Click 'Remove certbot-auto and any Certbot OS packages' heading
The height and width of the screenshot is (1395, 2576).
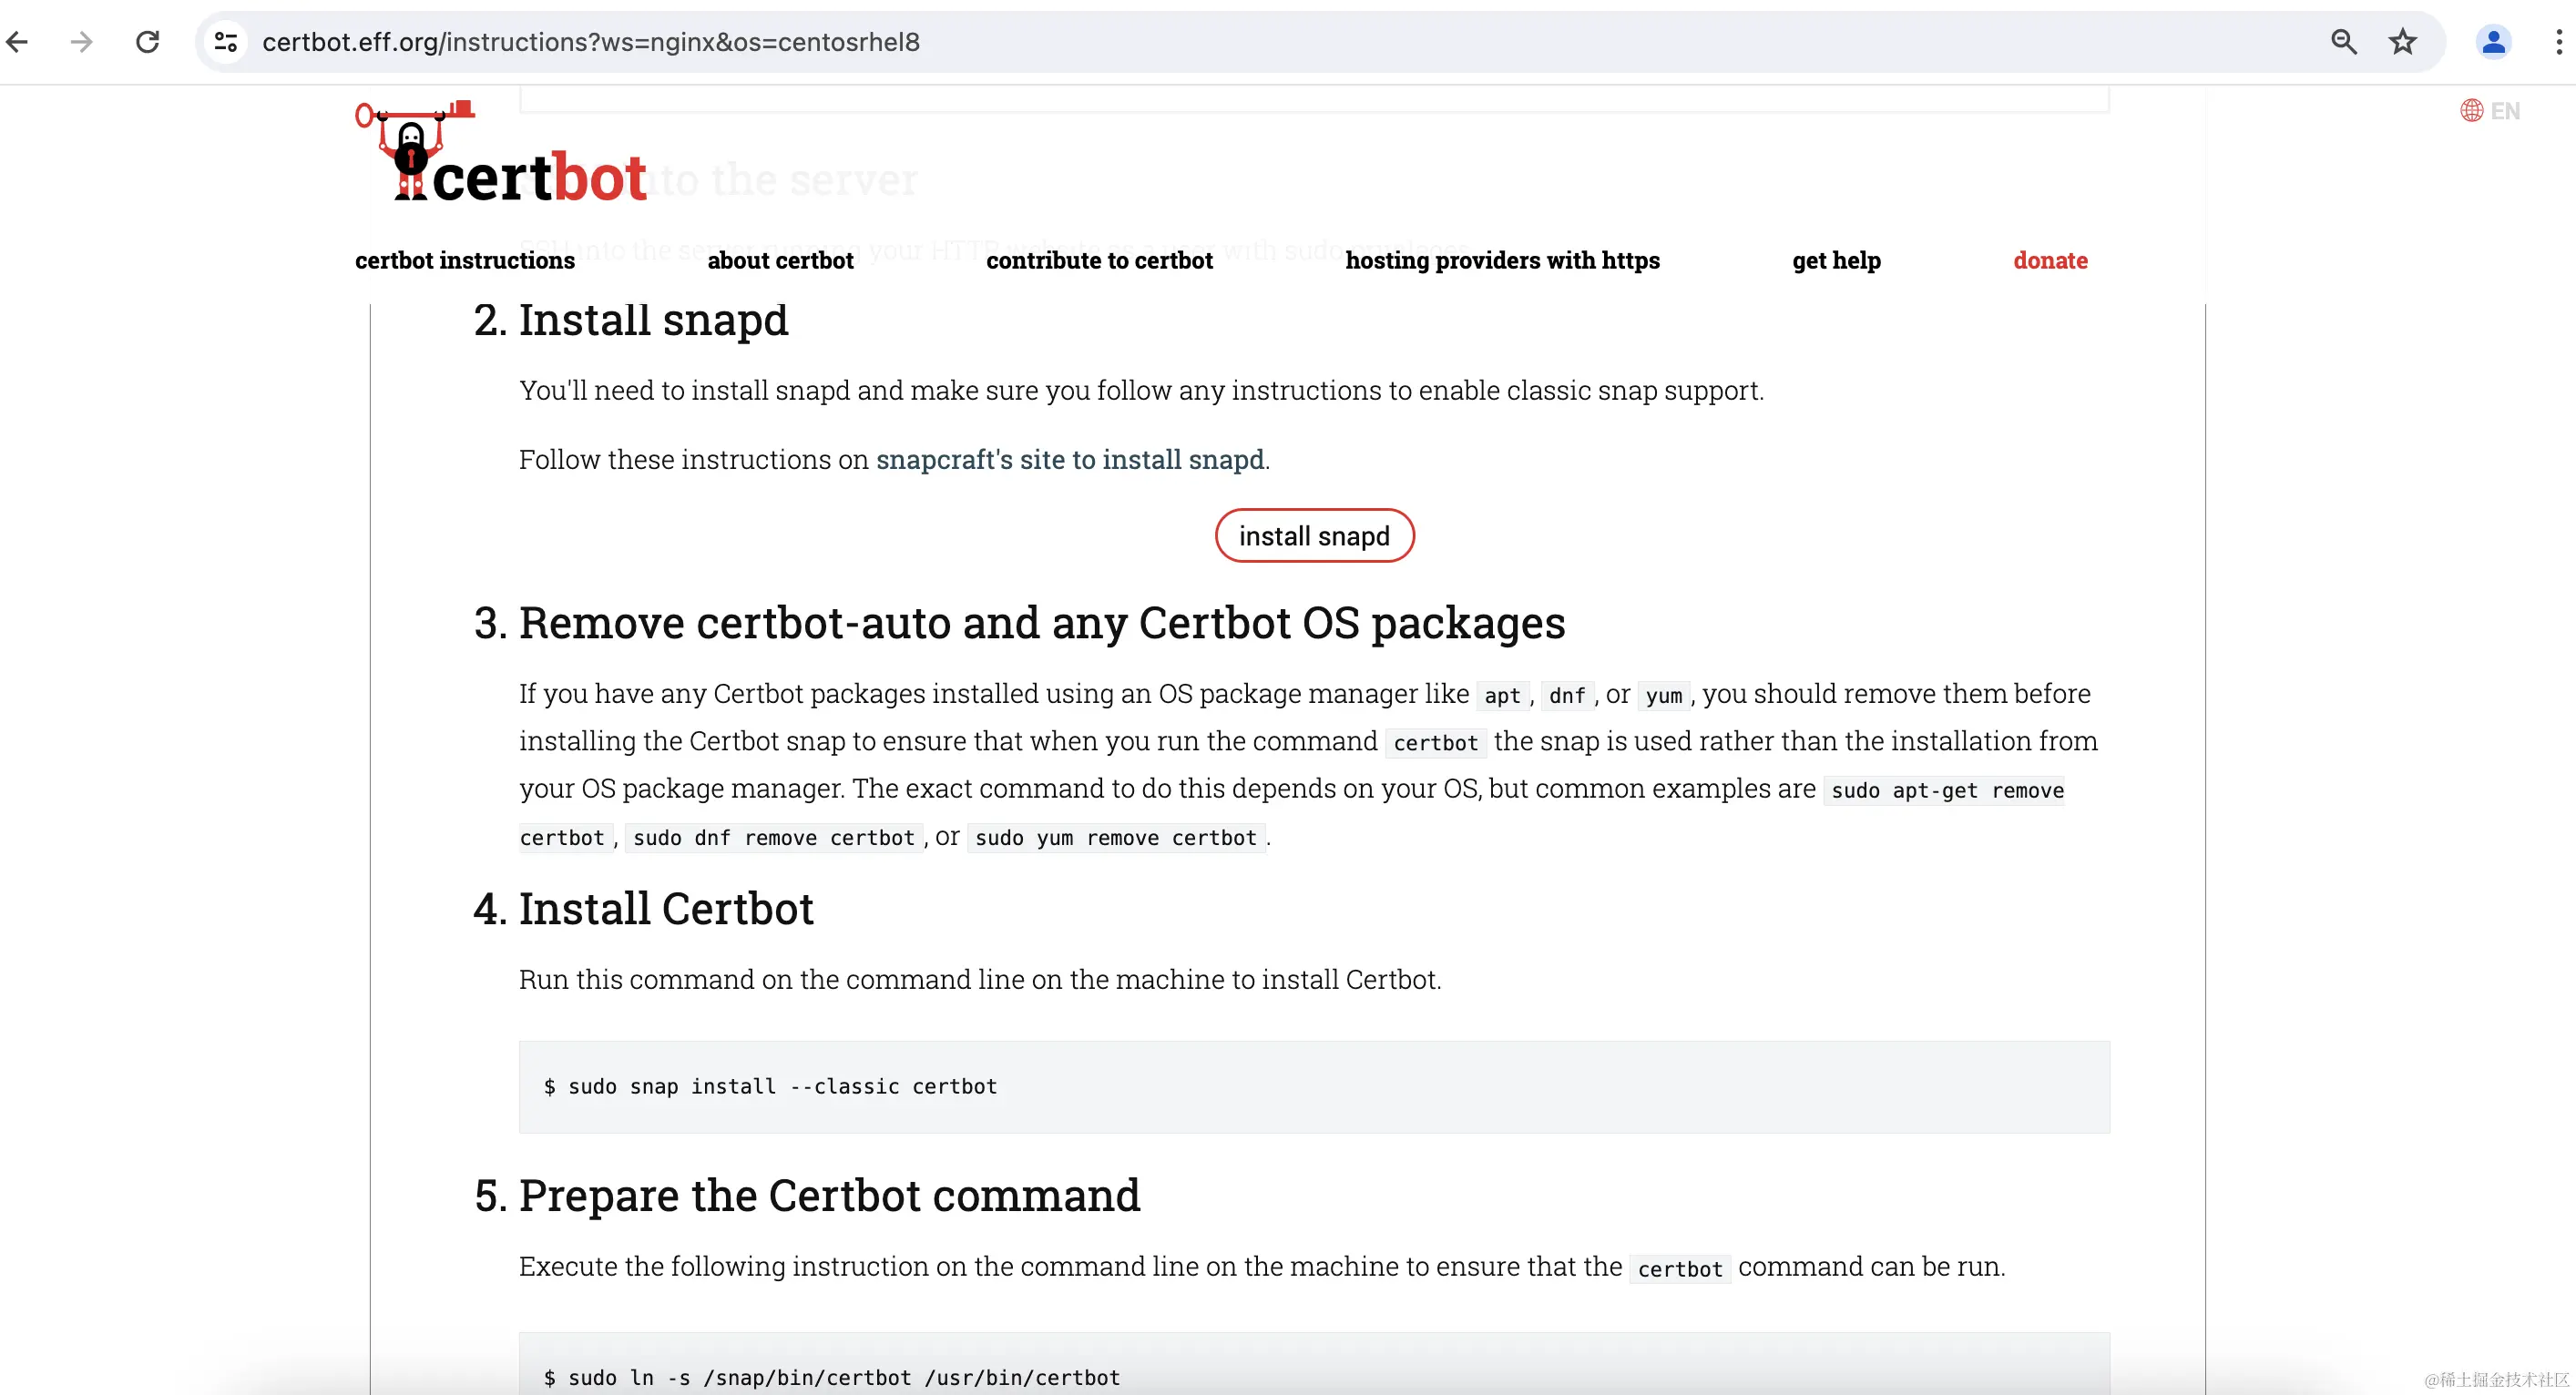coord(1042,624)
